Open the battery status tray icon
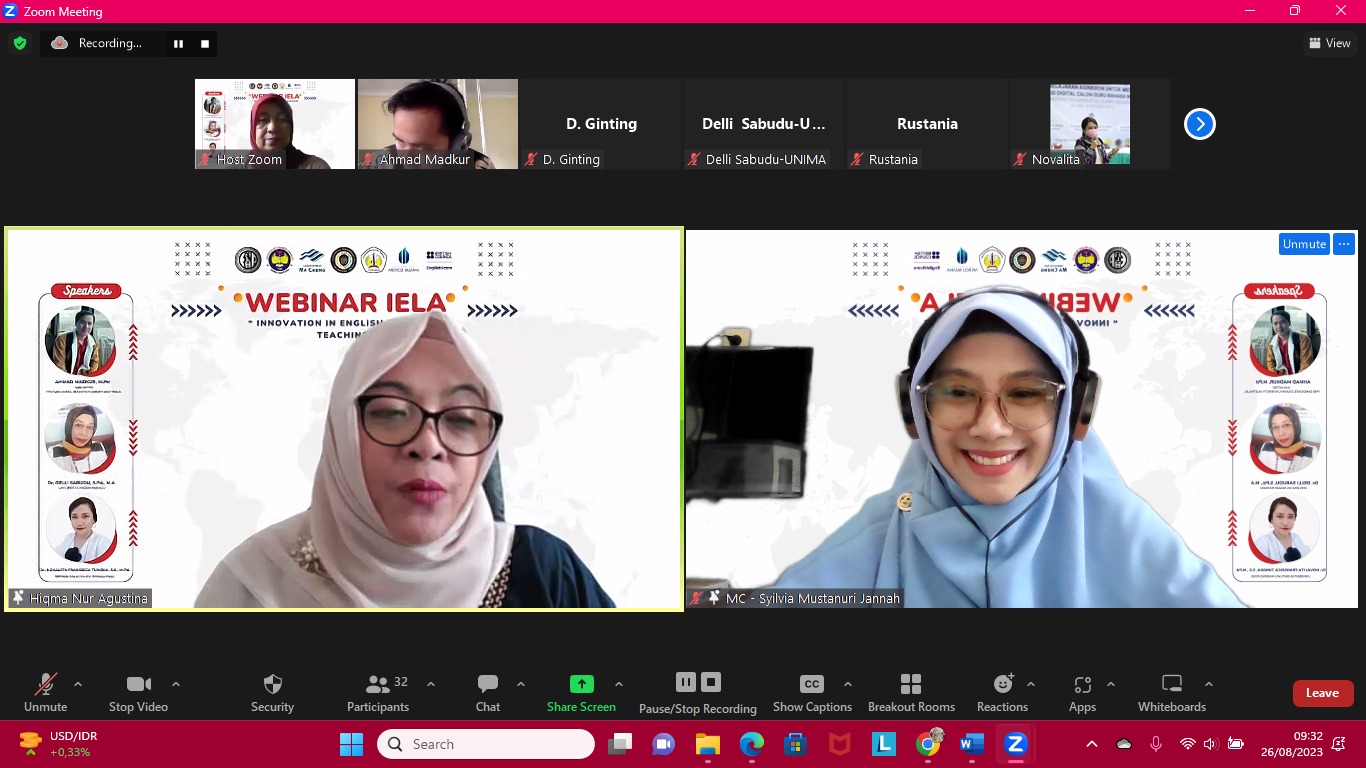 click(1236, 744)
